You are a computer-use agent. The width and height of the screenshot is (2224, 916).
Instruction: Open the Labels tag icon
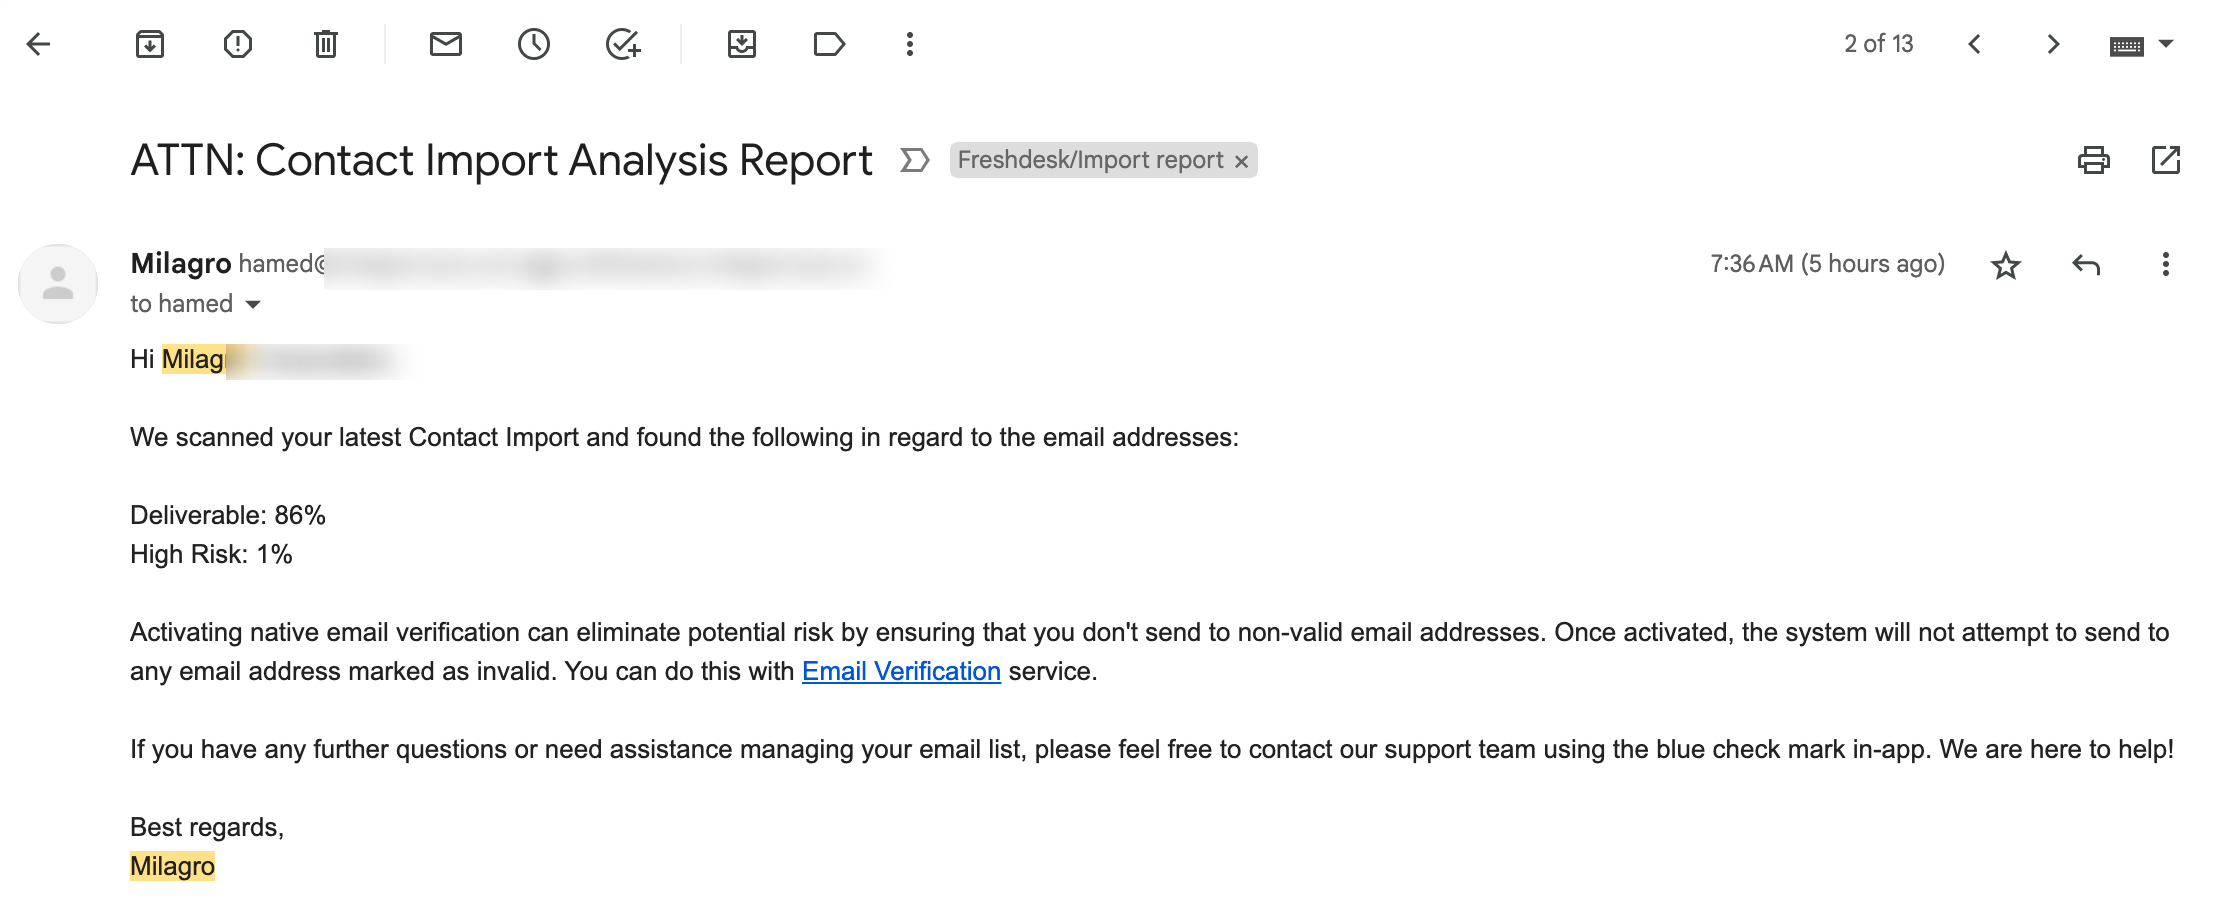click(x=830, y=44)
